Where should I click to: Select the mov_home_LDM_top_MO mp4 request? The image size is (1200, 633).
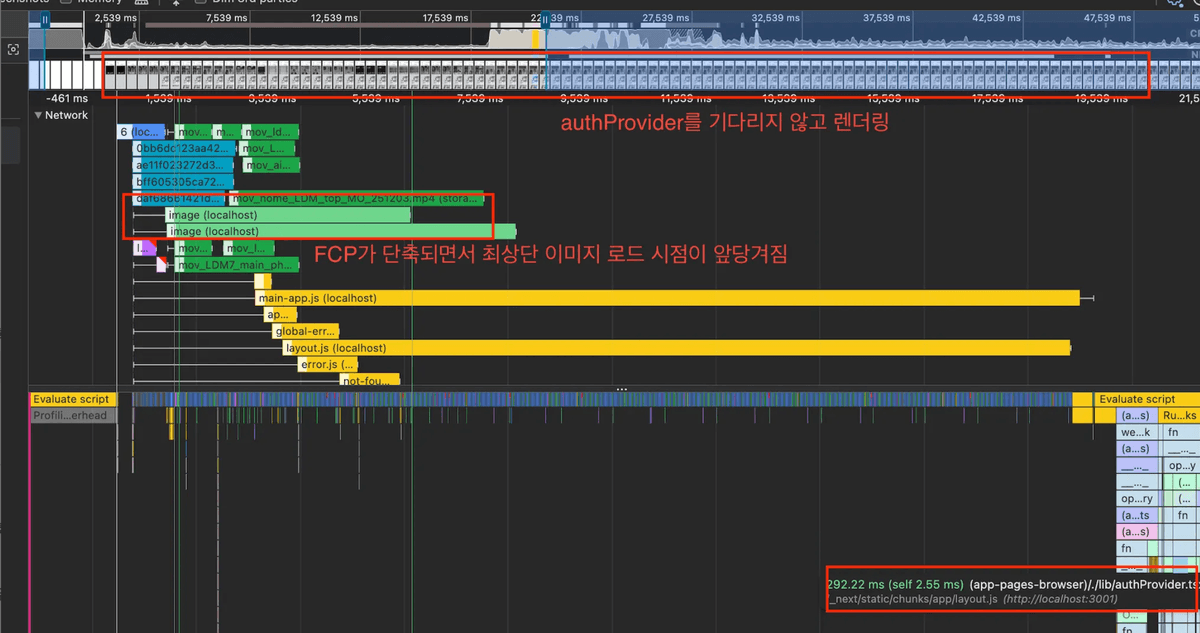tap(357, 199)
